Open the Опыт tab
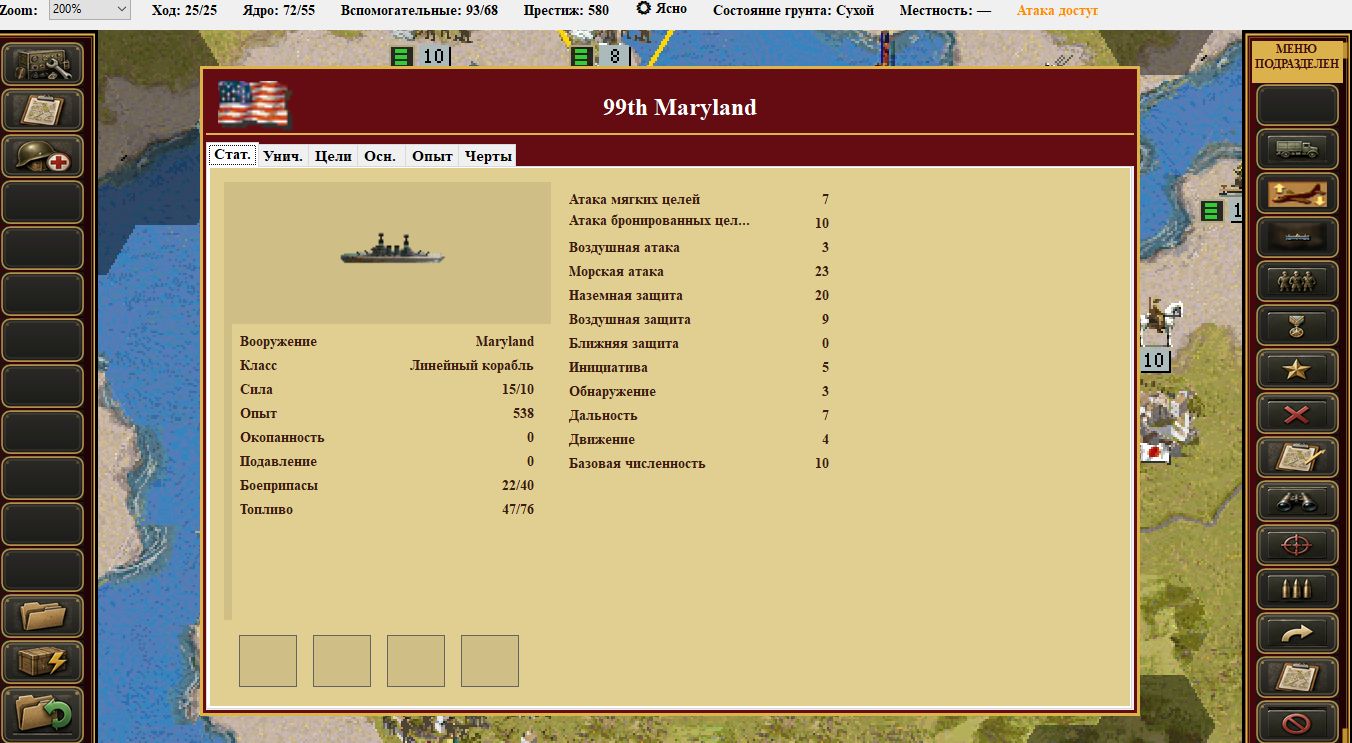This screenshot has height=743, width=1352. click(433, 156)
